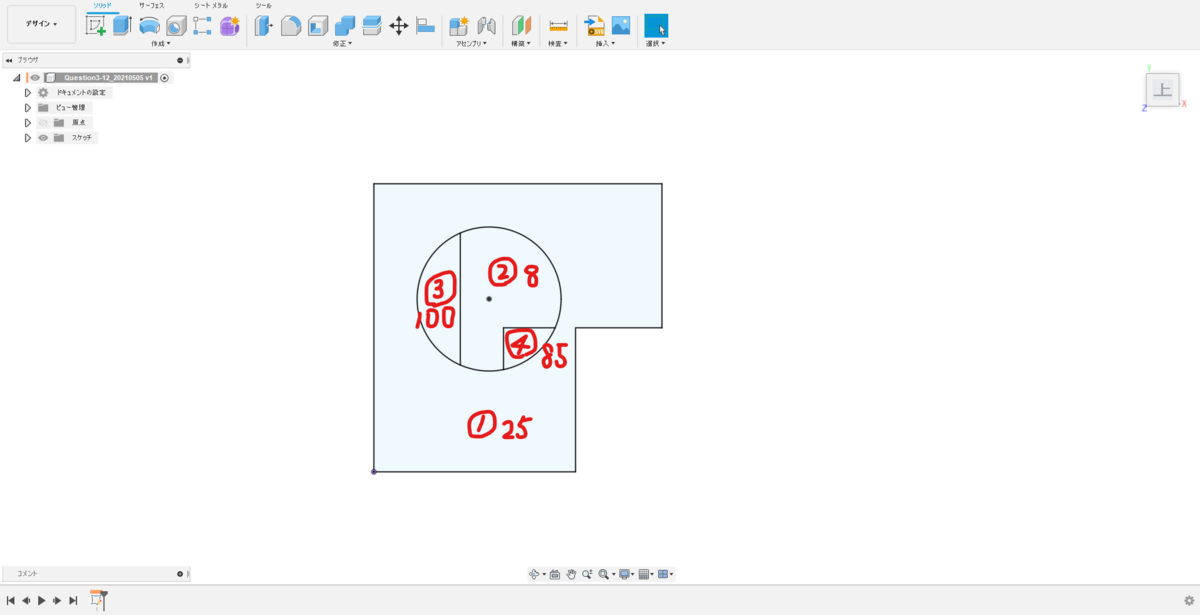
Task: Toggle visibility of Question3-12 root component
Action: point(35,77)
